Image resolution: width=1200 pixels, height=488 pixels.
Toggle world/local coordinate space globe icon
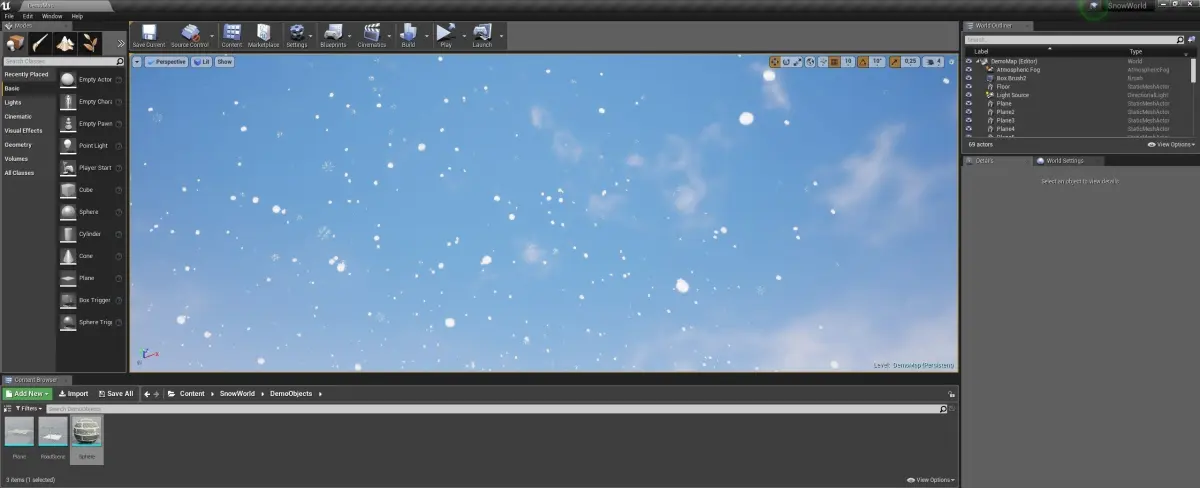(x=810, y=62)
